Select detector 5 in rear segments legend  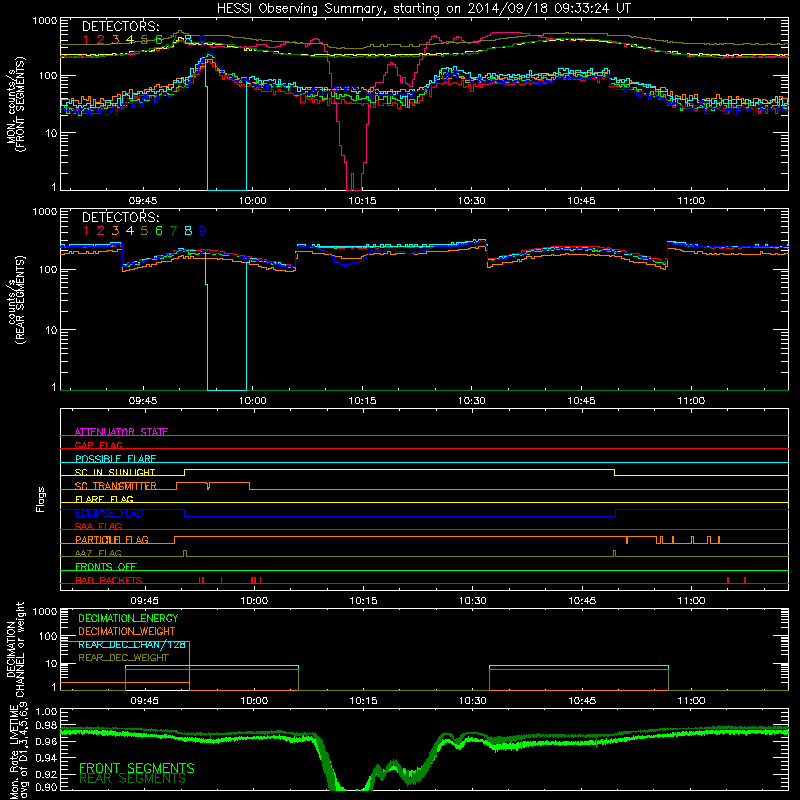(144, 231)
